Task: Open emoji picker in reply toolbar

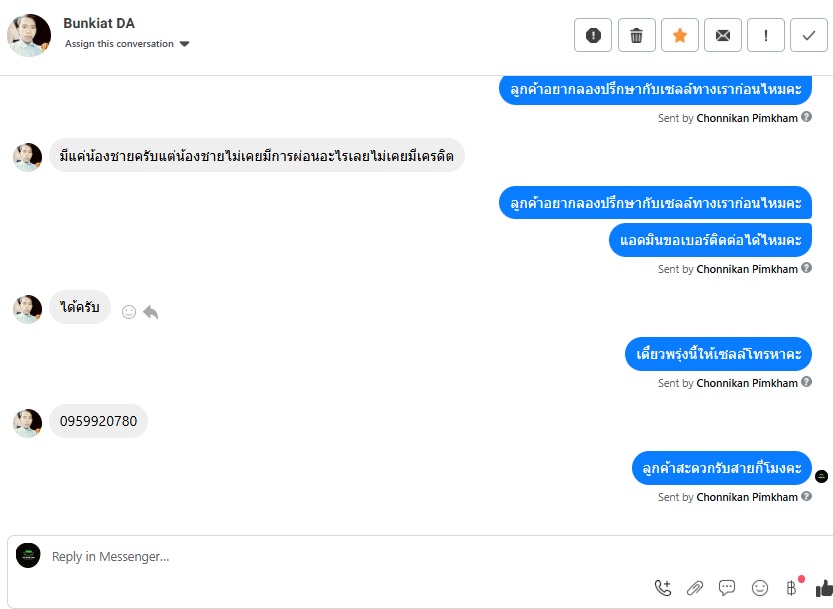Action: coord(760,587)
